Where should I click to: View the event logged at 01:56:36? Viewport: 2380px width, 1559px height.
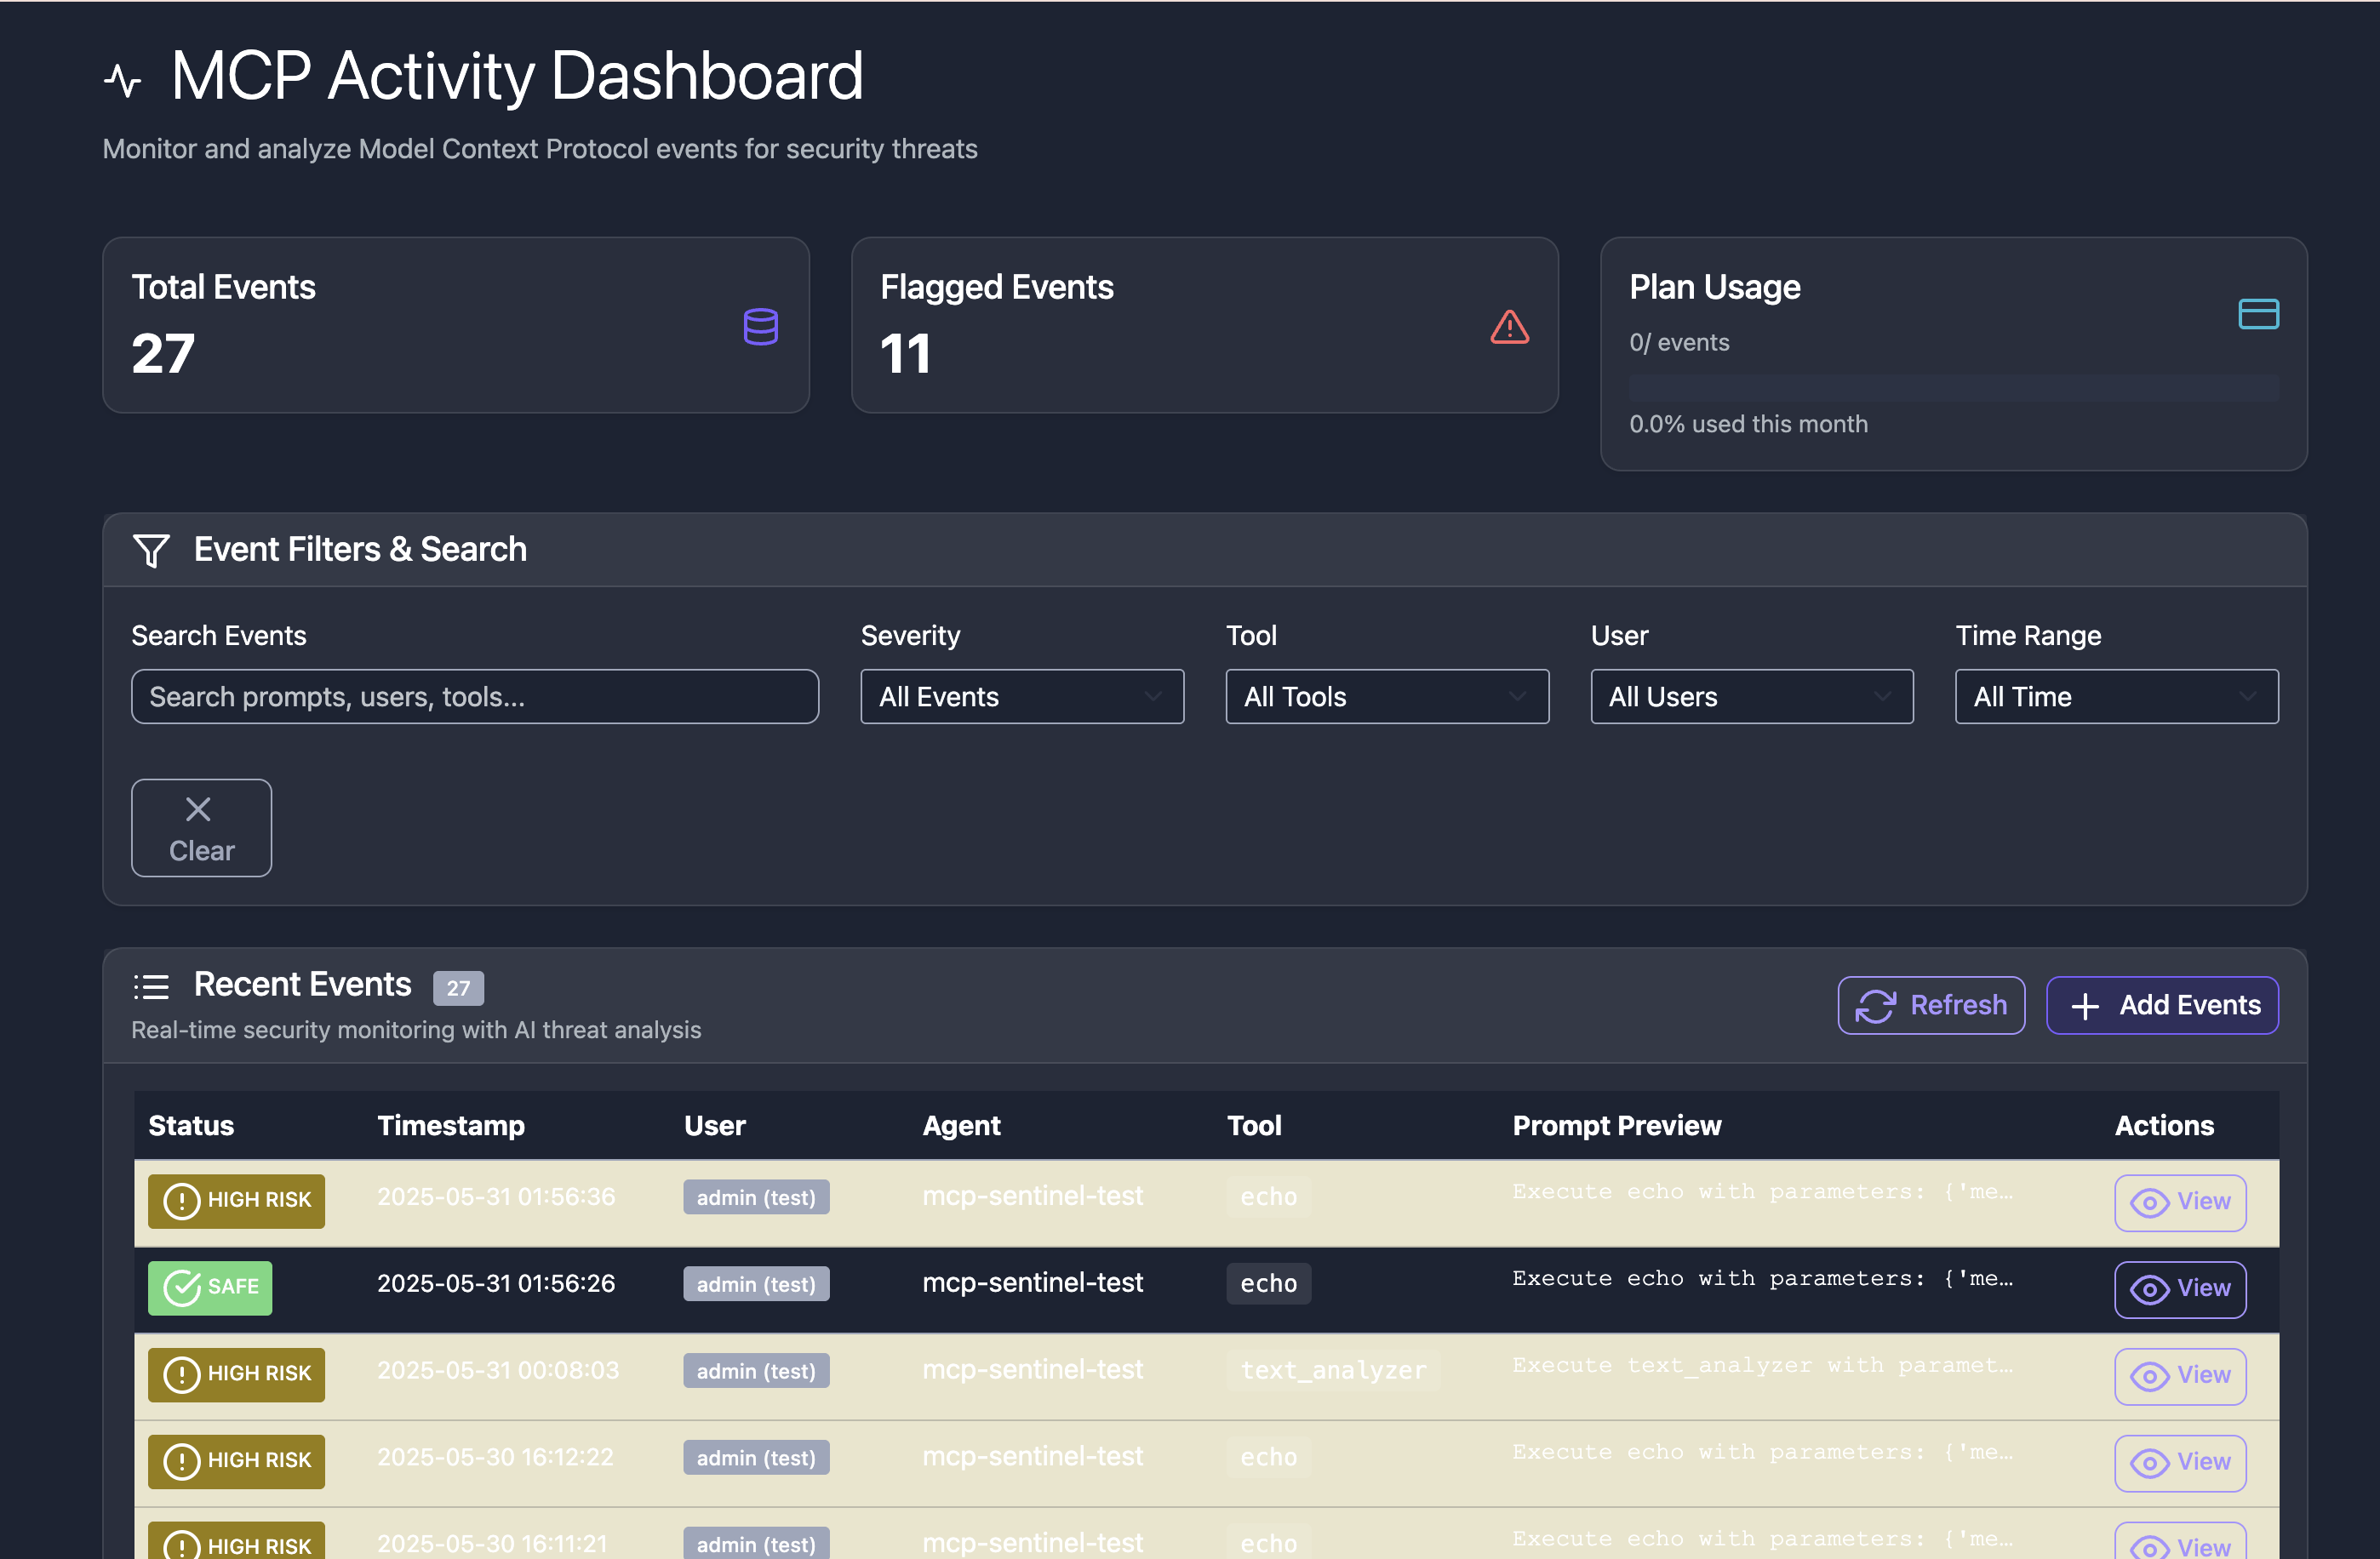(2180, 1202)
